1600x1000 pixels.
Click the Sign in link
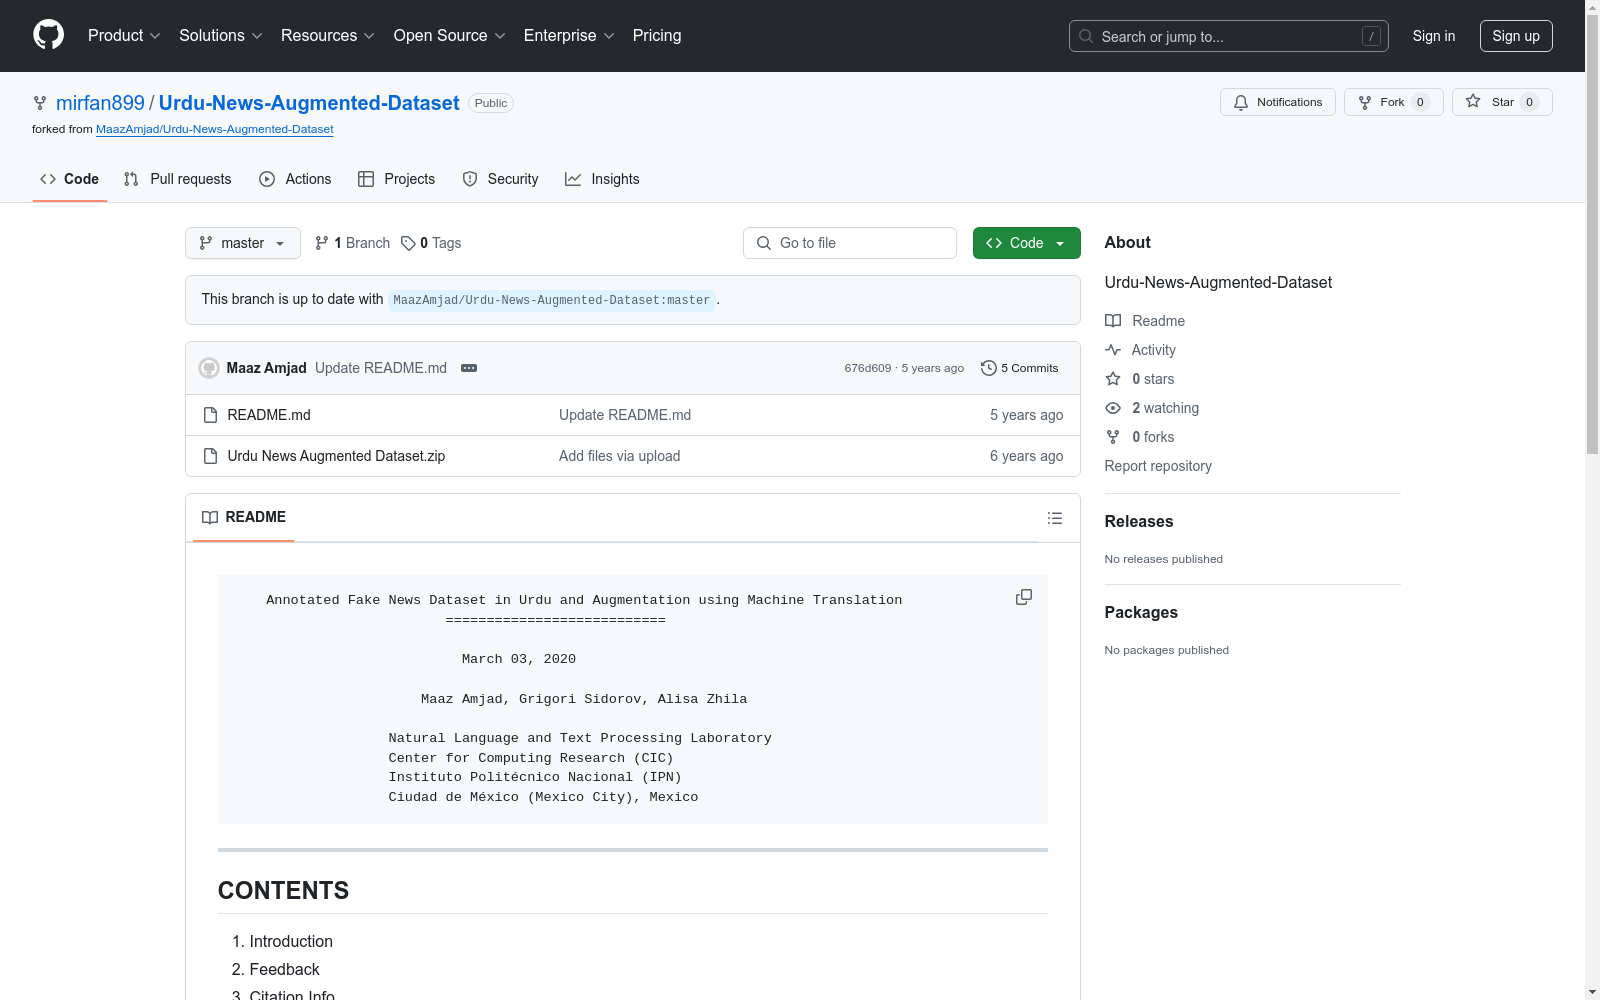point(1434,36)
